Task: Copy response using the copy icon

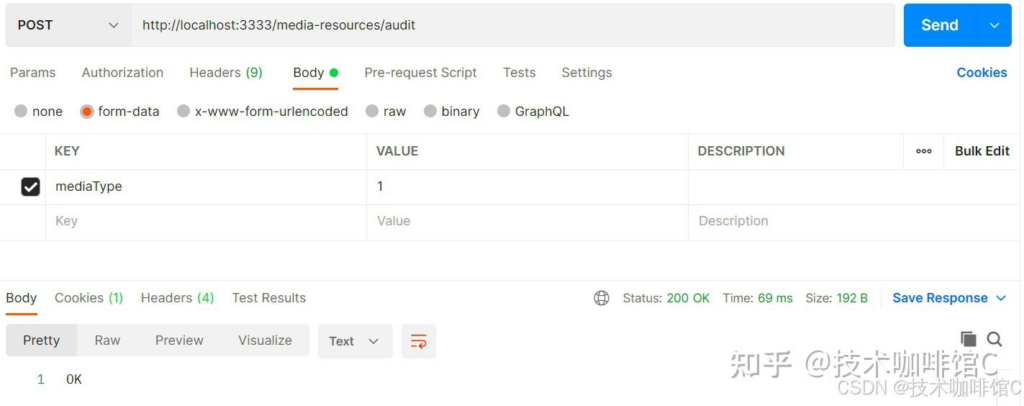Action: 968,339
